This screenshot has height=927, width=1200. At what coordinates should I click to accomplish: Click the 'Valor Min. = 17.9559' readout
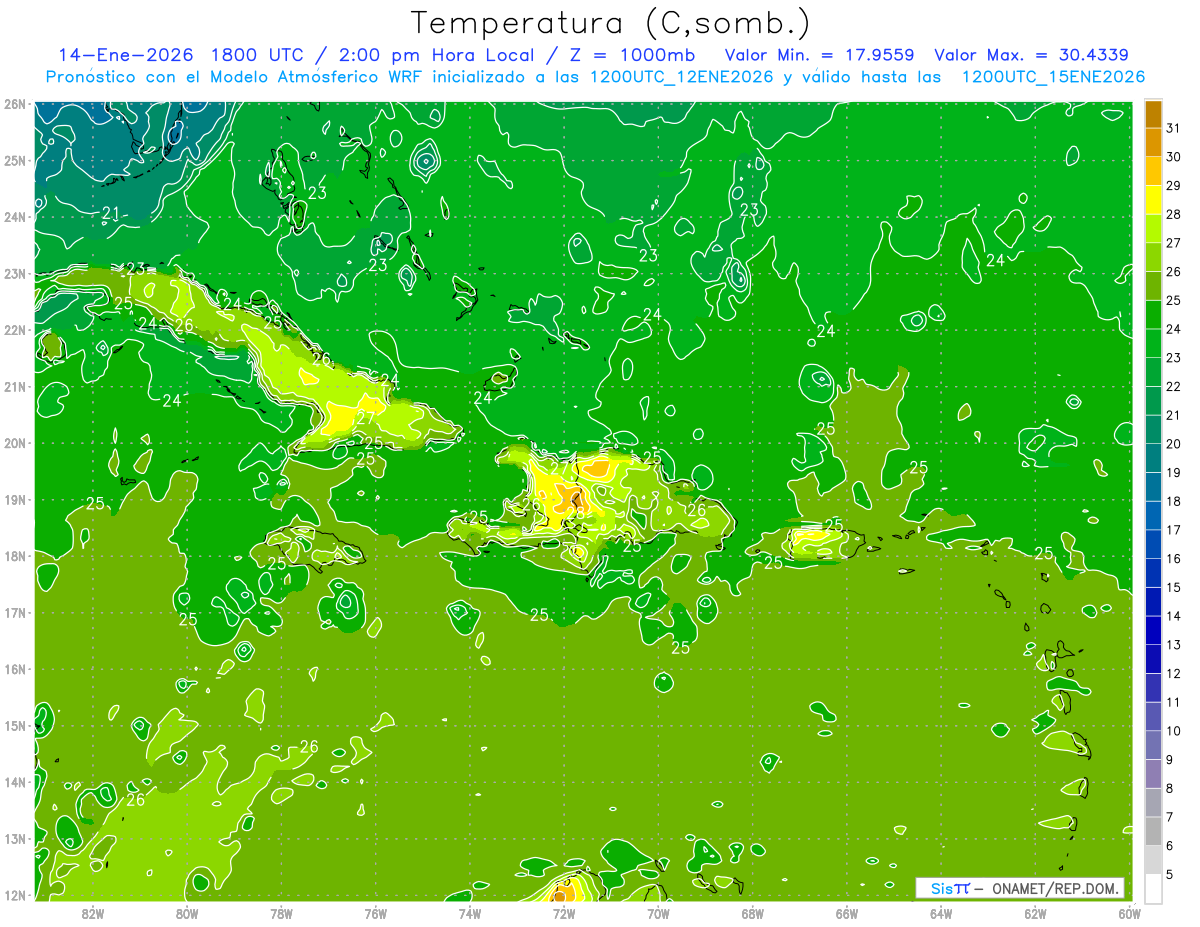coord(819,55)
